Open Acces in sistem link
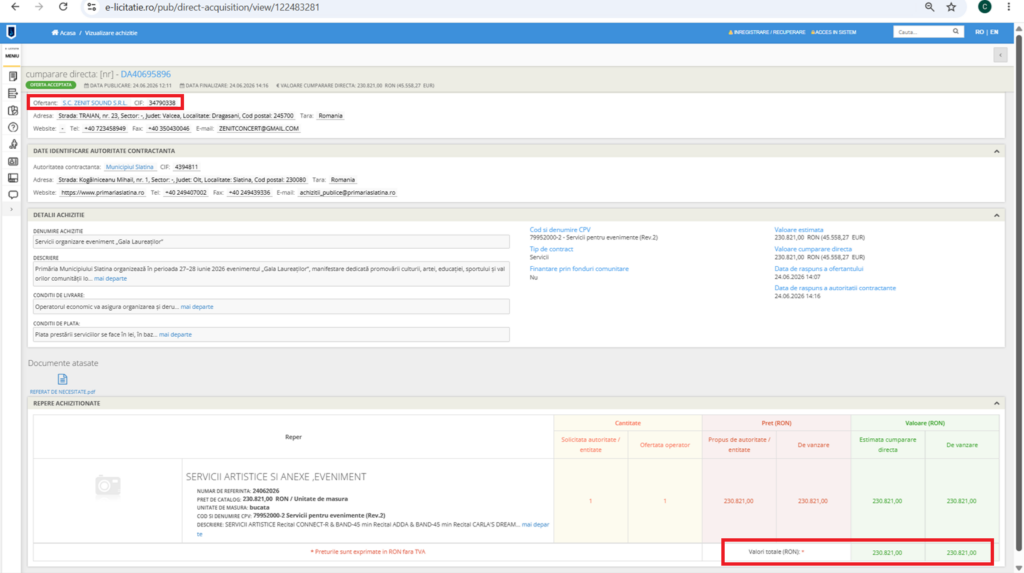 coord(833,32)
